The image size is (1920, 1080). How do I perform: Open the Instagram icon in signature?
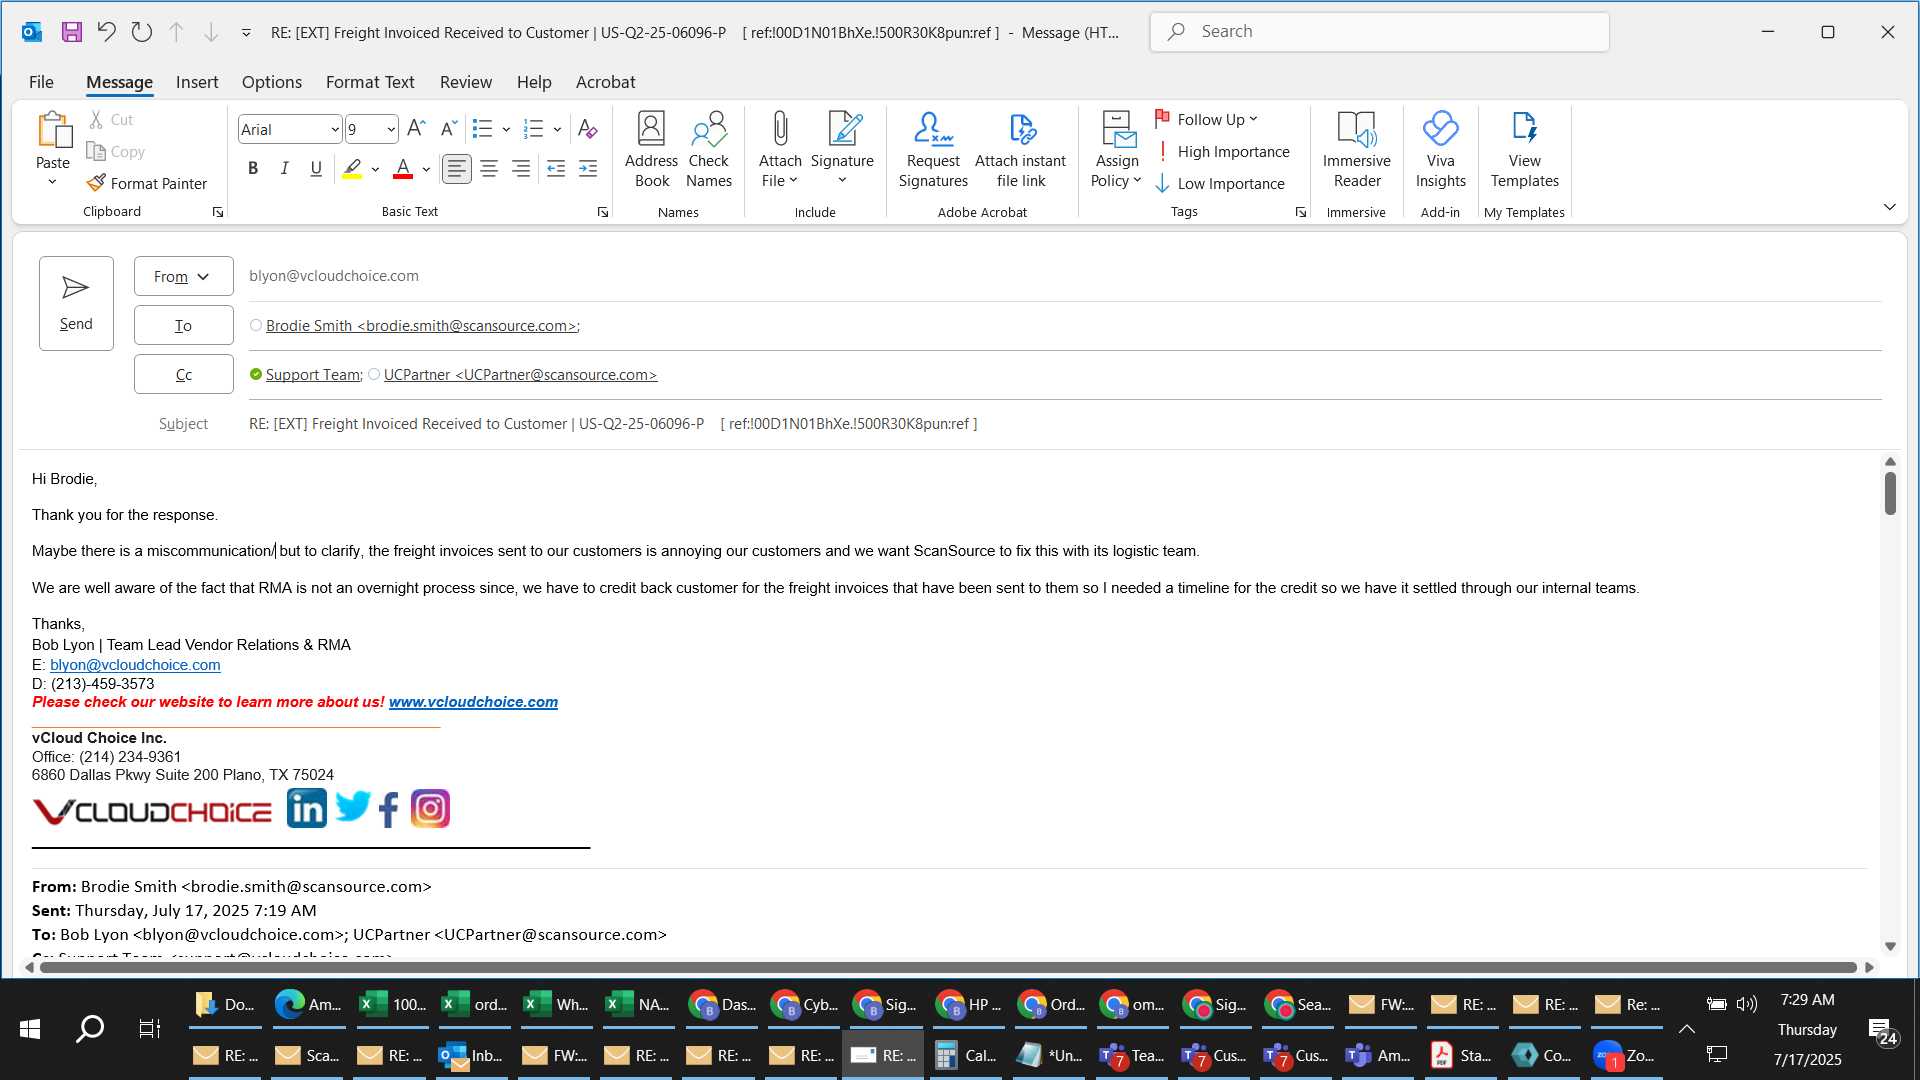(431, 808)
